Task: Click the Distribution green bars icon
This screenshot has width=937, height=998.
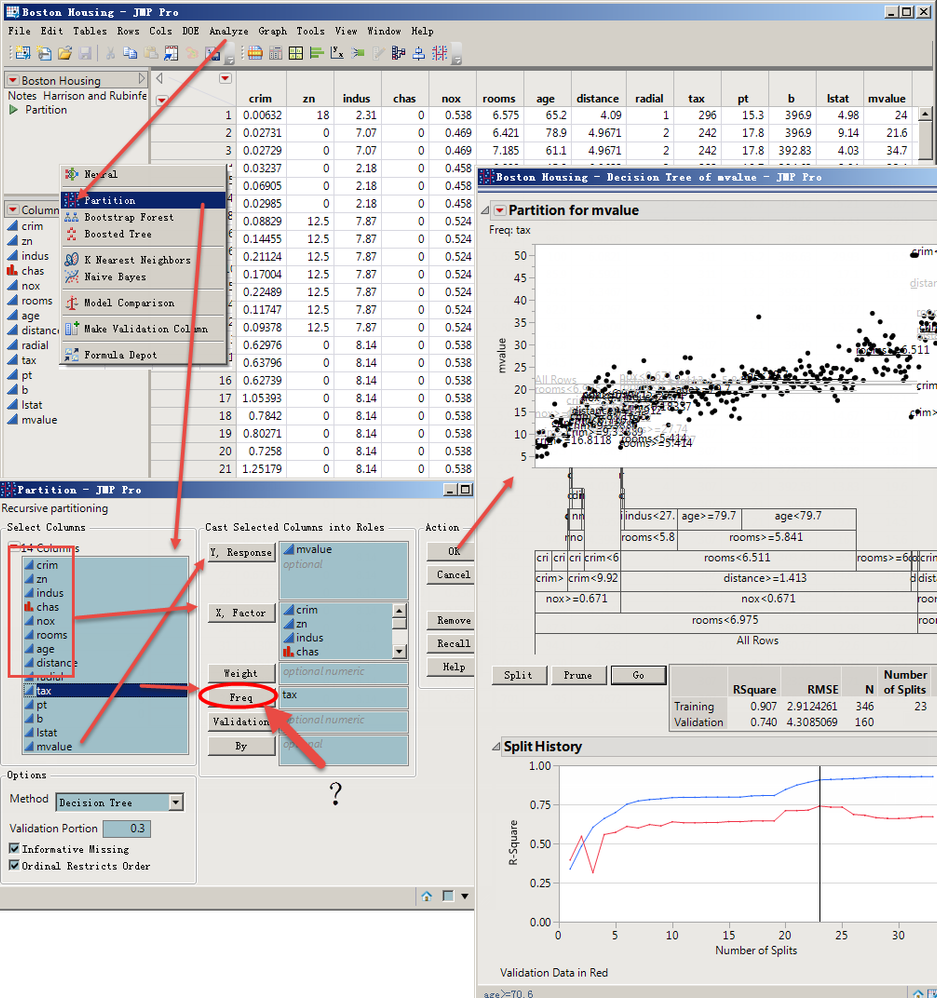Action: (x=316, y=53)
